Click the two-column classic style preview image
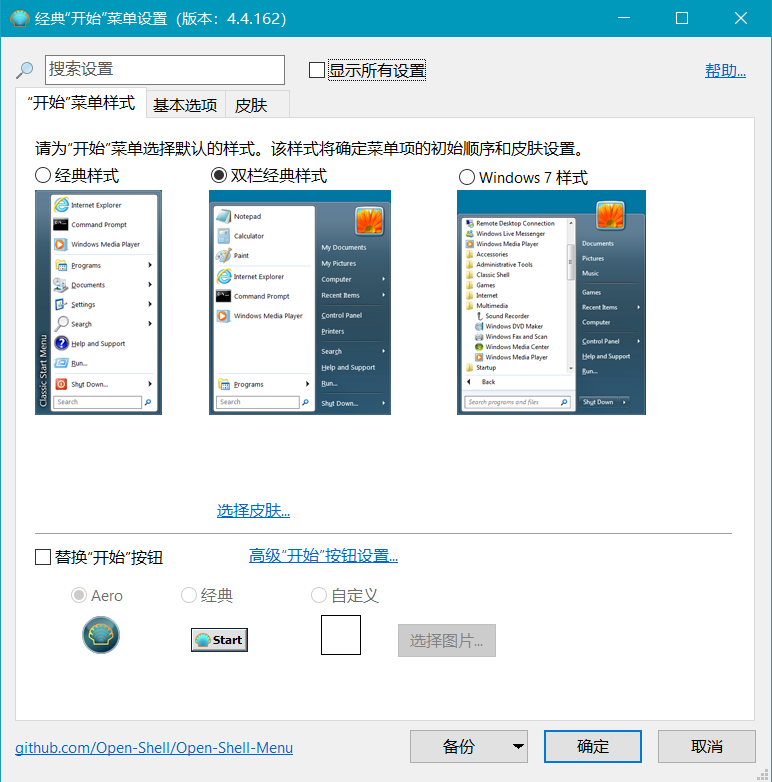The height and width of the screenshot is (782, 772). [300, 302]
